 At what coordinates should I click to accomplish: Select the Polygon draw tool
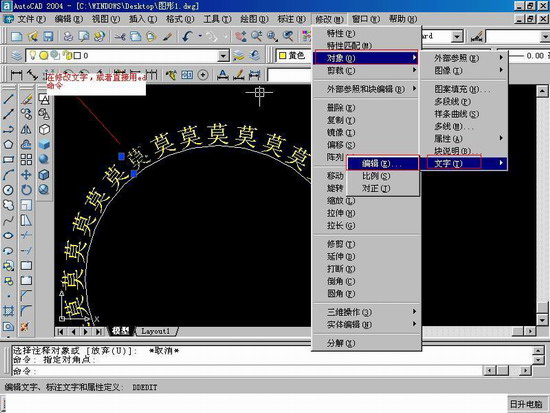click(8, 144)
